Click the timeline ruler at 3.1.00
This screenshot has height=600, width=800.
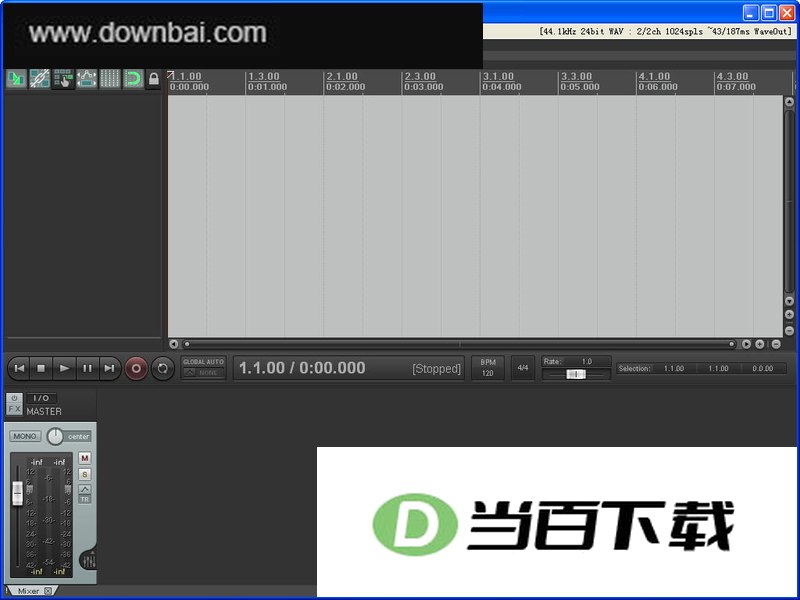click(x=498, y=77)
